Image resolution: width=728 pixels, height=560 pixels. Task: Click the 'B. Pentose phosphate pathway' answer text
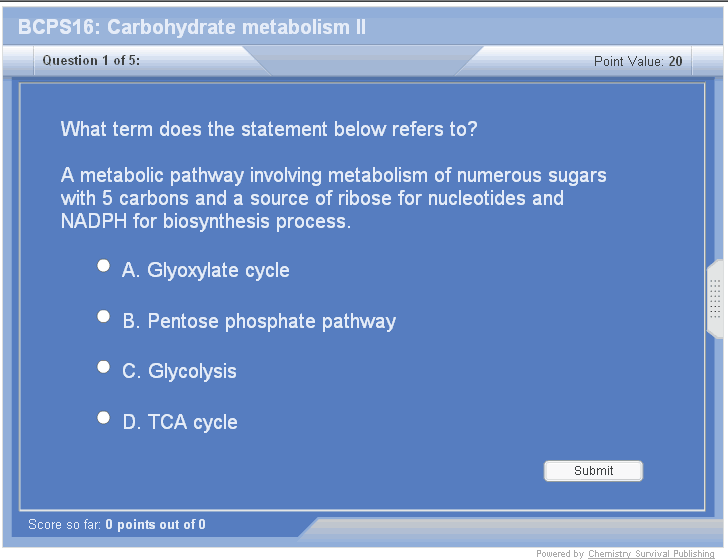pyautogui.click(x=259, y=321)
